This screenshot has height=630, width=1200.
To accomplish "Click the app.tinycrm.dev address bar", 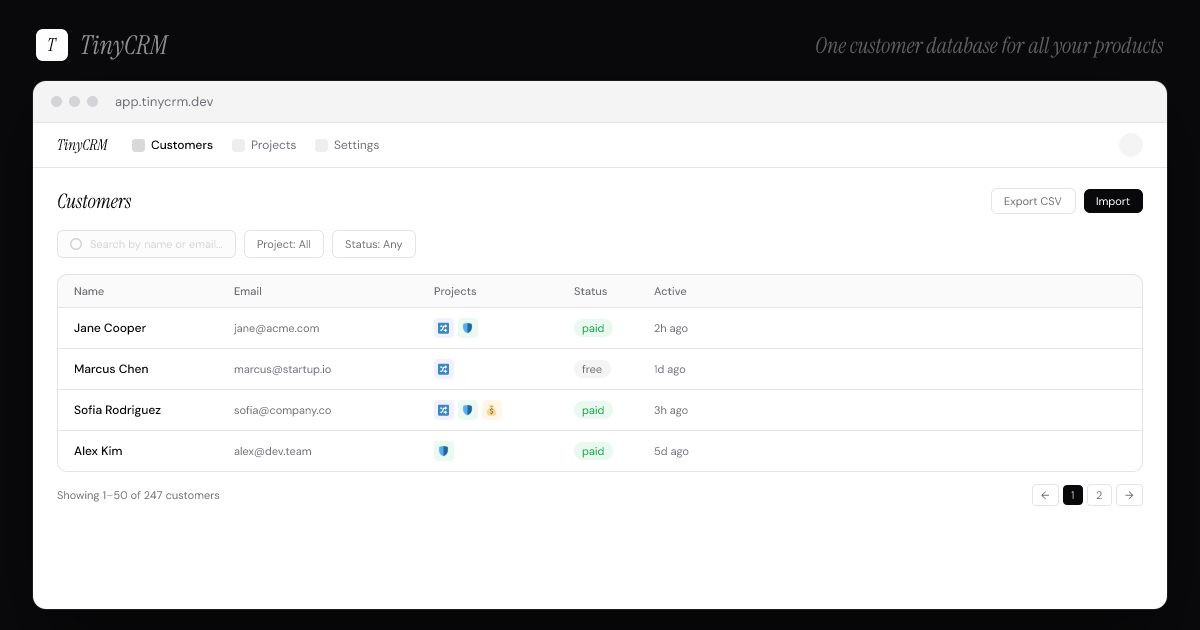I will 164,102.
